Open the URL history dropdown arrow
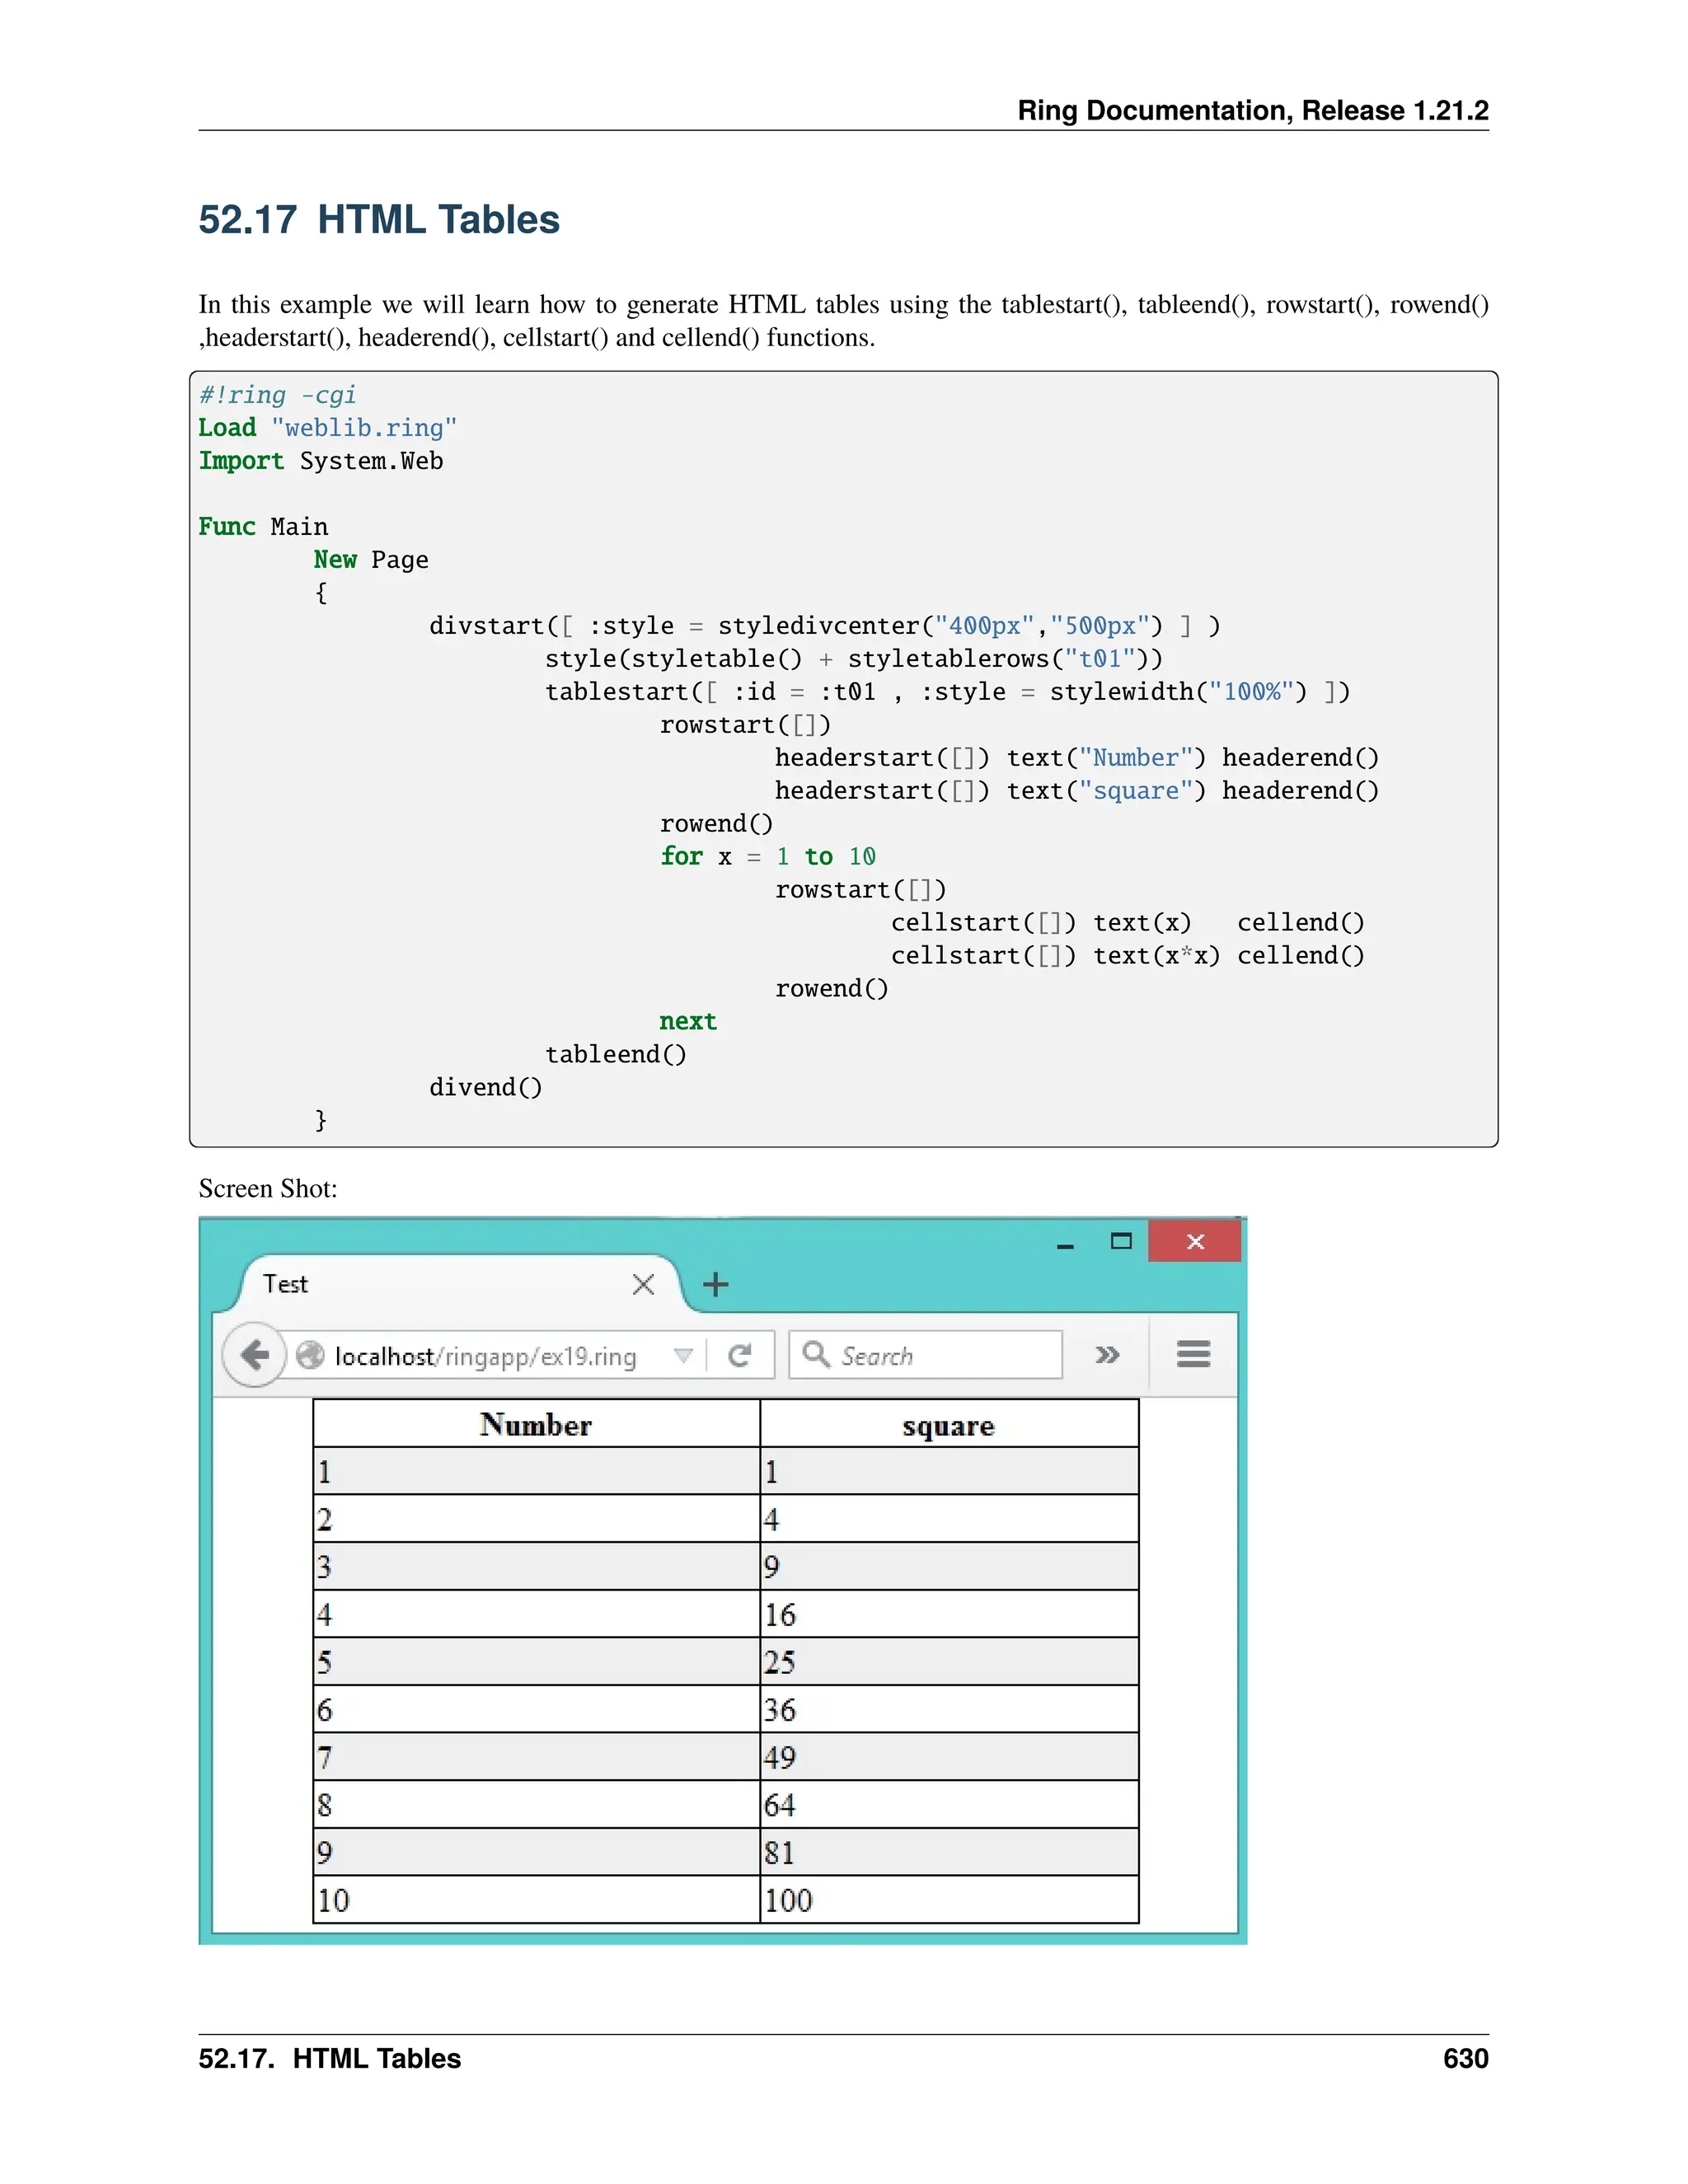The width and height of the screenshot is (1688, 2184). coord(683,1355)
